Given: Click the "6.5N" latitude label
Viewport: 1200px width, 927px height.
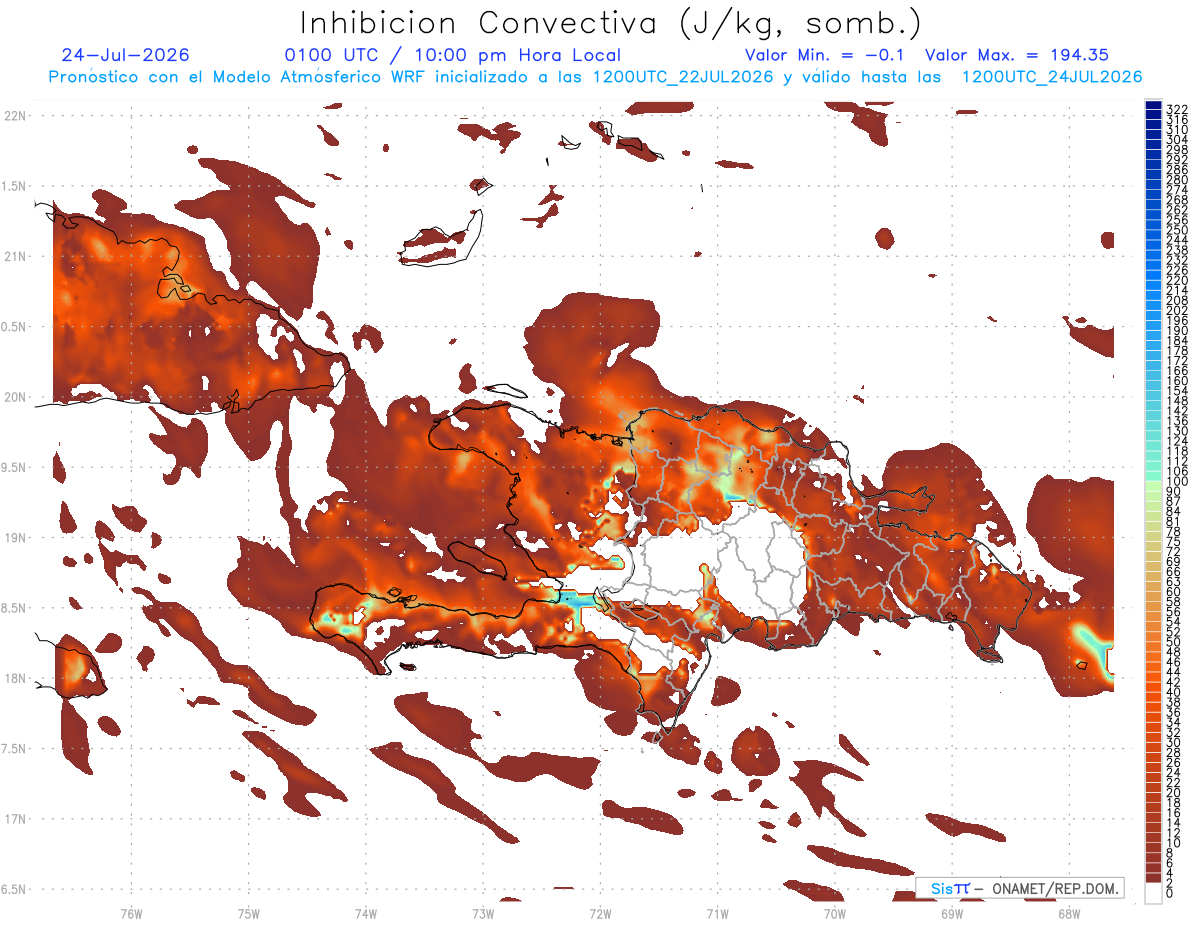Looking at the screenshot, I should [13, 890].
